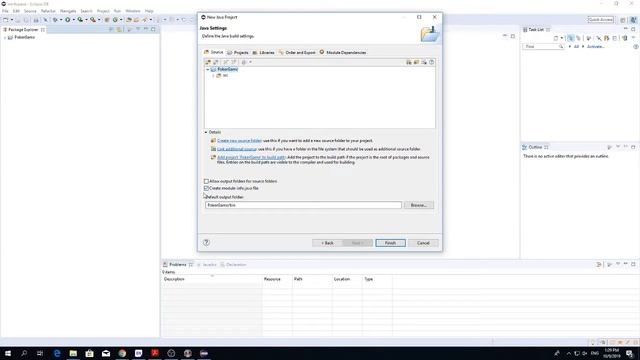The image size is (640, 360).
Task: Expand PokerGame project in Package Explorer
Action: pyautogui.click(x=5, y=37)
